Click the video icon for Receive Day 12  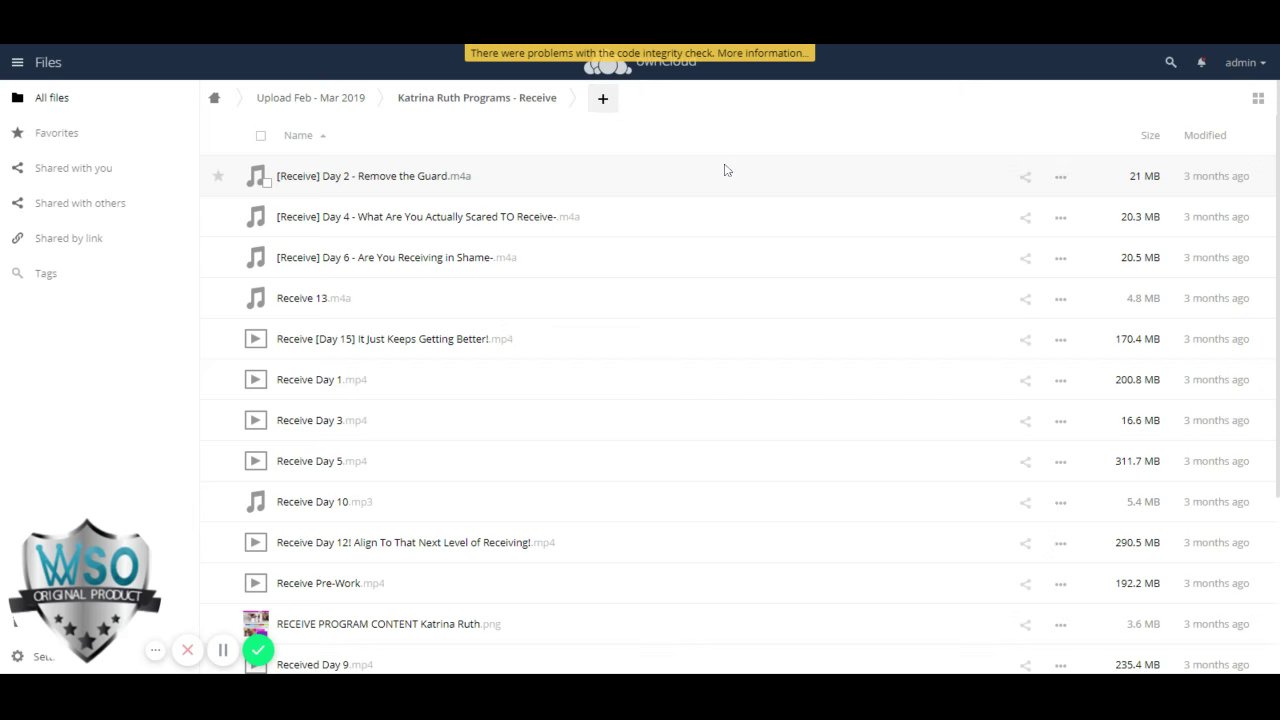pos(256,542)
